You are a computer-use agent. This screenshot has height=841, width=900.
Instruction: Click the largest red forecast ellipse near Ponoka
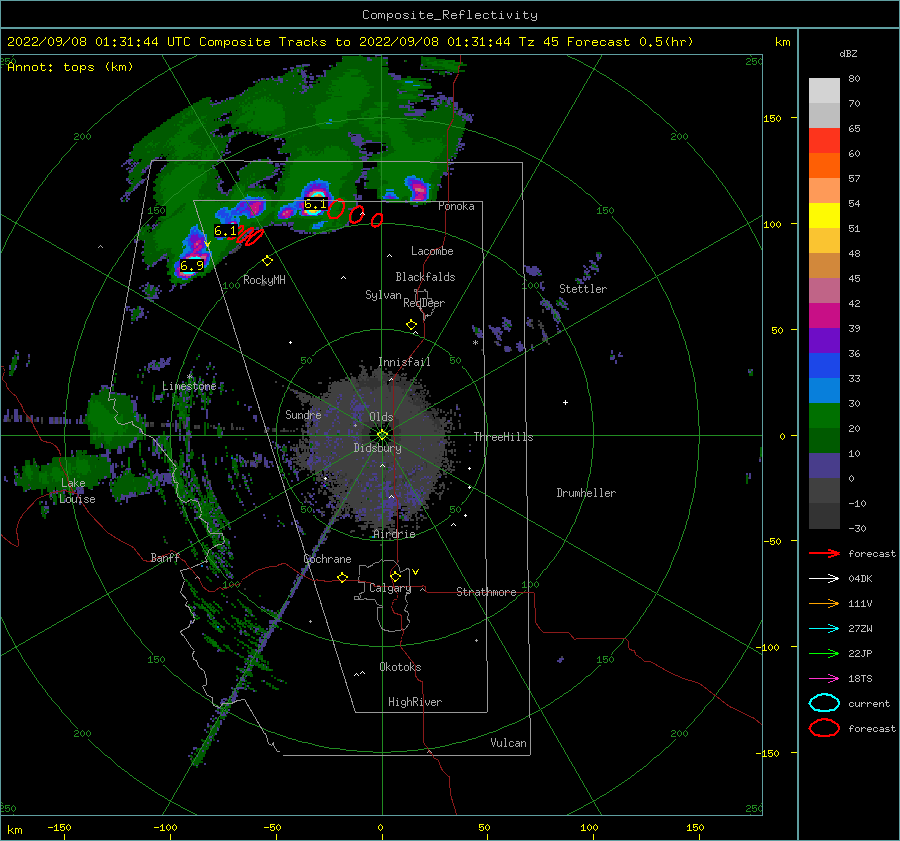click(x=336, y=208)
